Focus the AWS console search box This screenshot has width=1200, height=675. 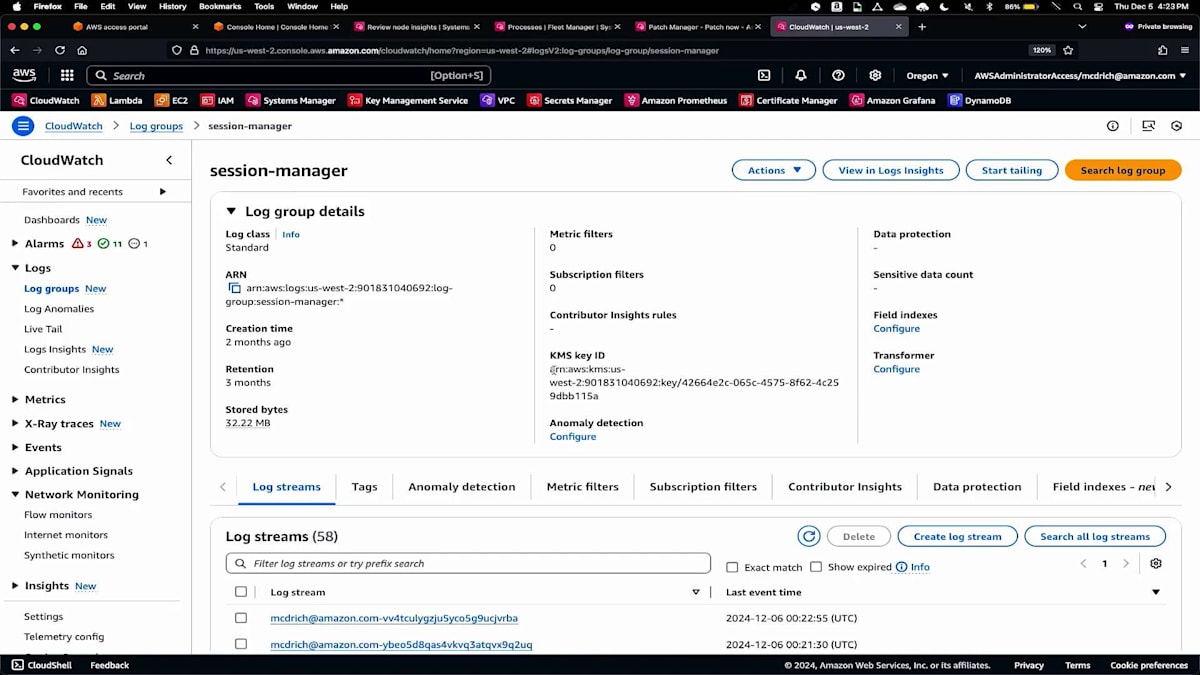(x=288, y=75)
